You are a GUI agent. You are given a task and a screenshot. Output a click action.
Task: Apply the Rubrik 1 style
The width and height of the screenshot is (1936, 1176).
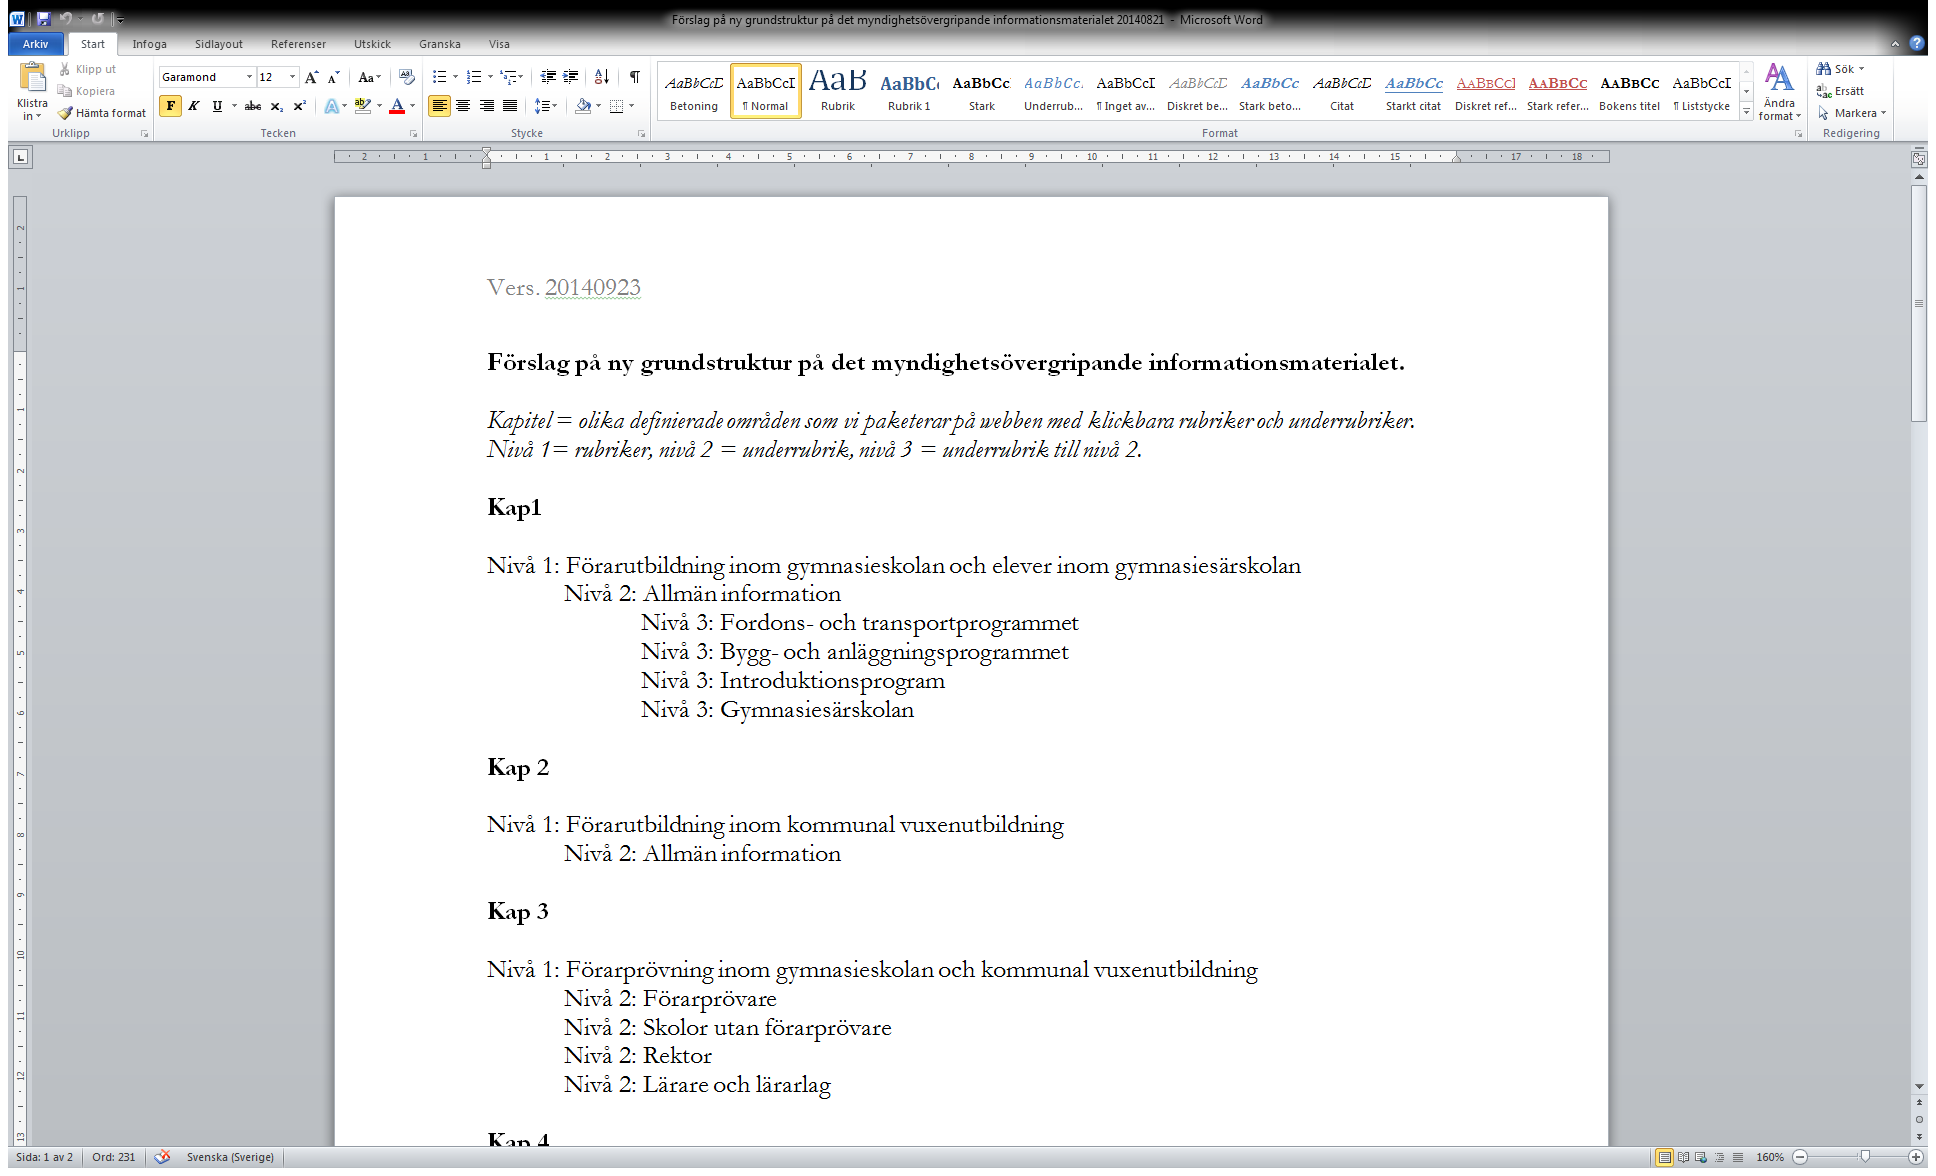(909, 91)
